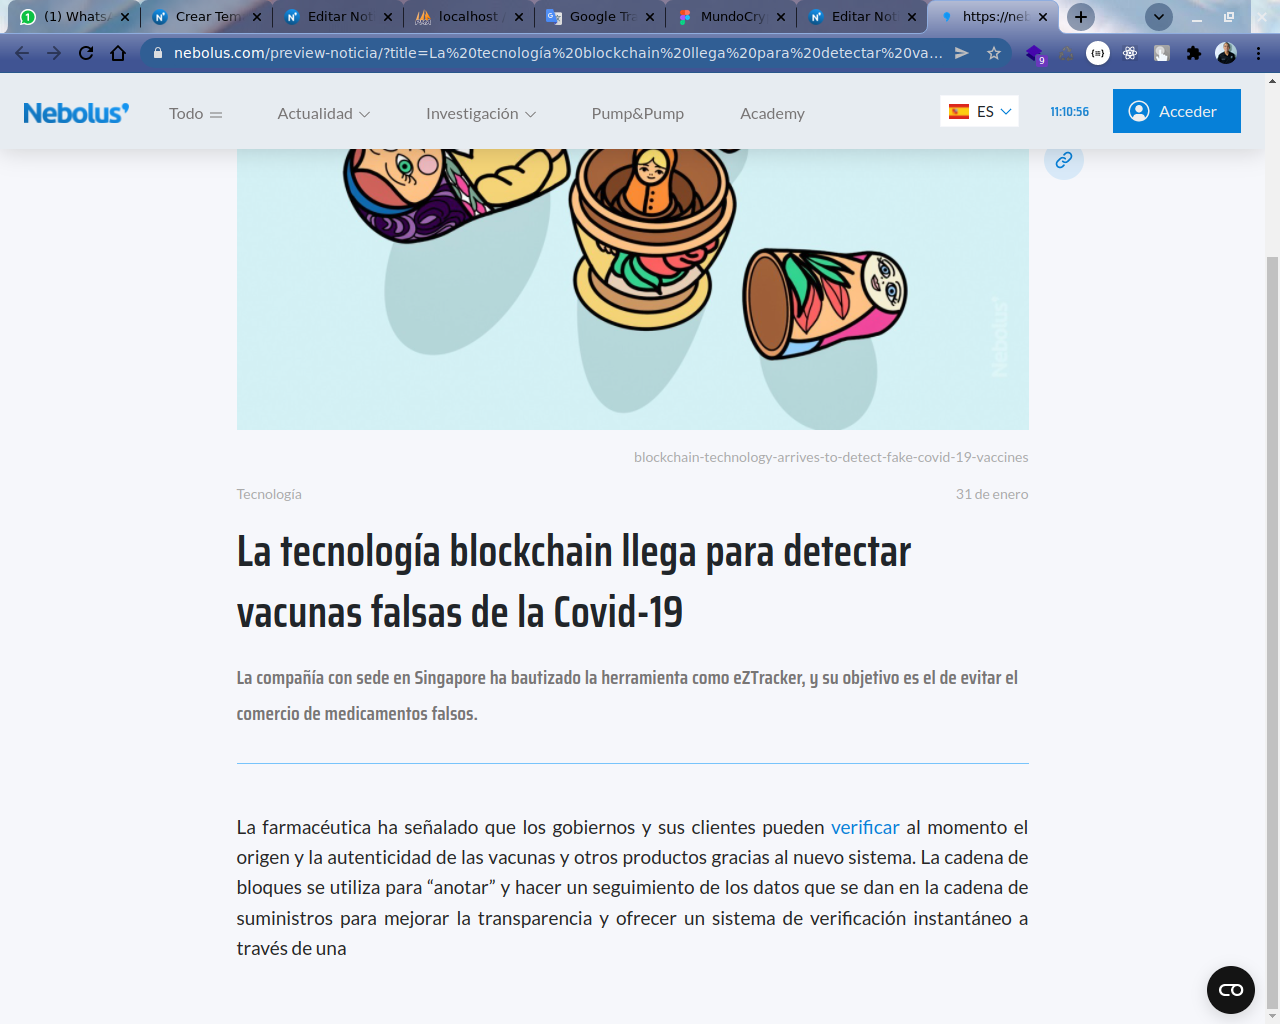Open a new browser tab
The height and width of the screenshot is (1024, 1280).
click(x=1080, y=17)
